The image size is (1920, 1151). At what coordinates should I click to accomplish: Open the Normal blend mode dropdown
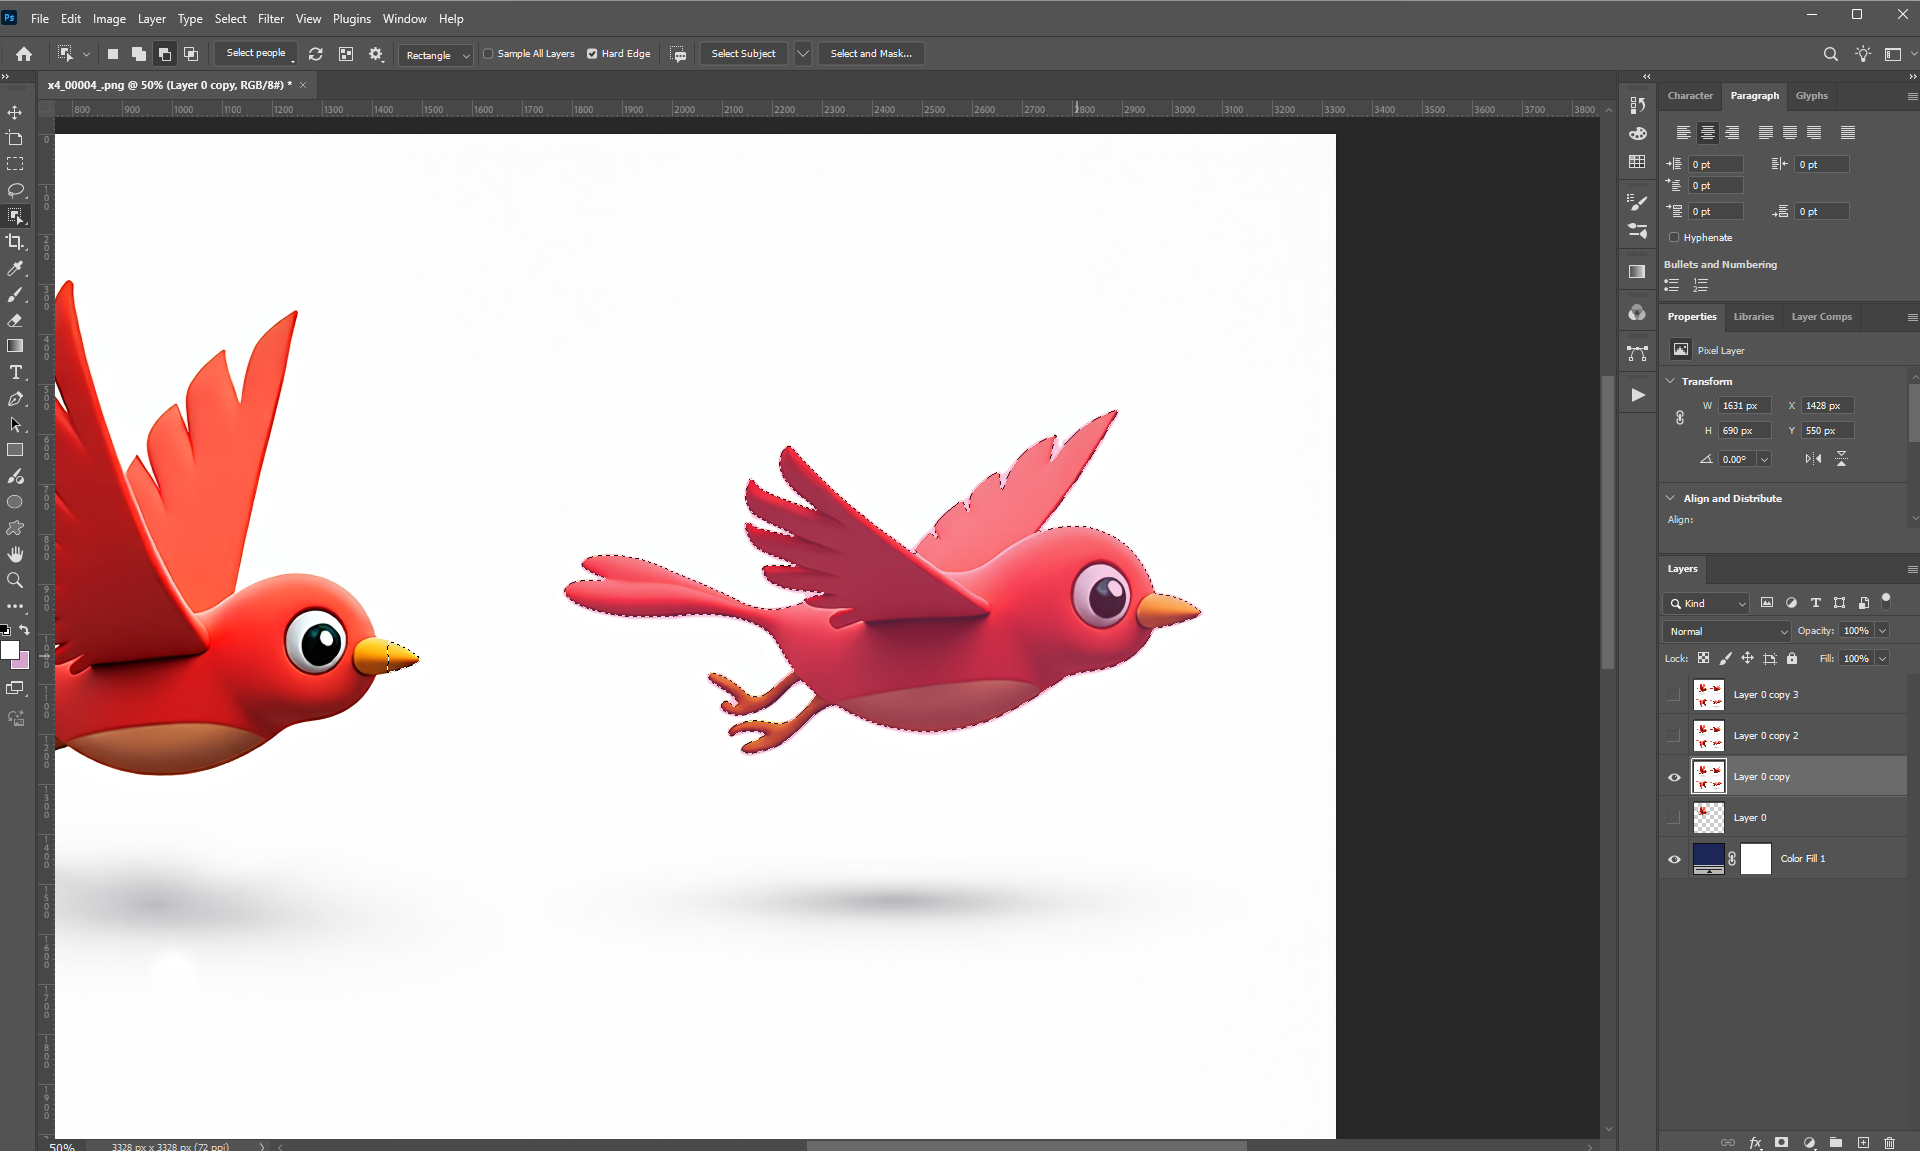point(1727,631)
